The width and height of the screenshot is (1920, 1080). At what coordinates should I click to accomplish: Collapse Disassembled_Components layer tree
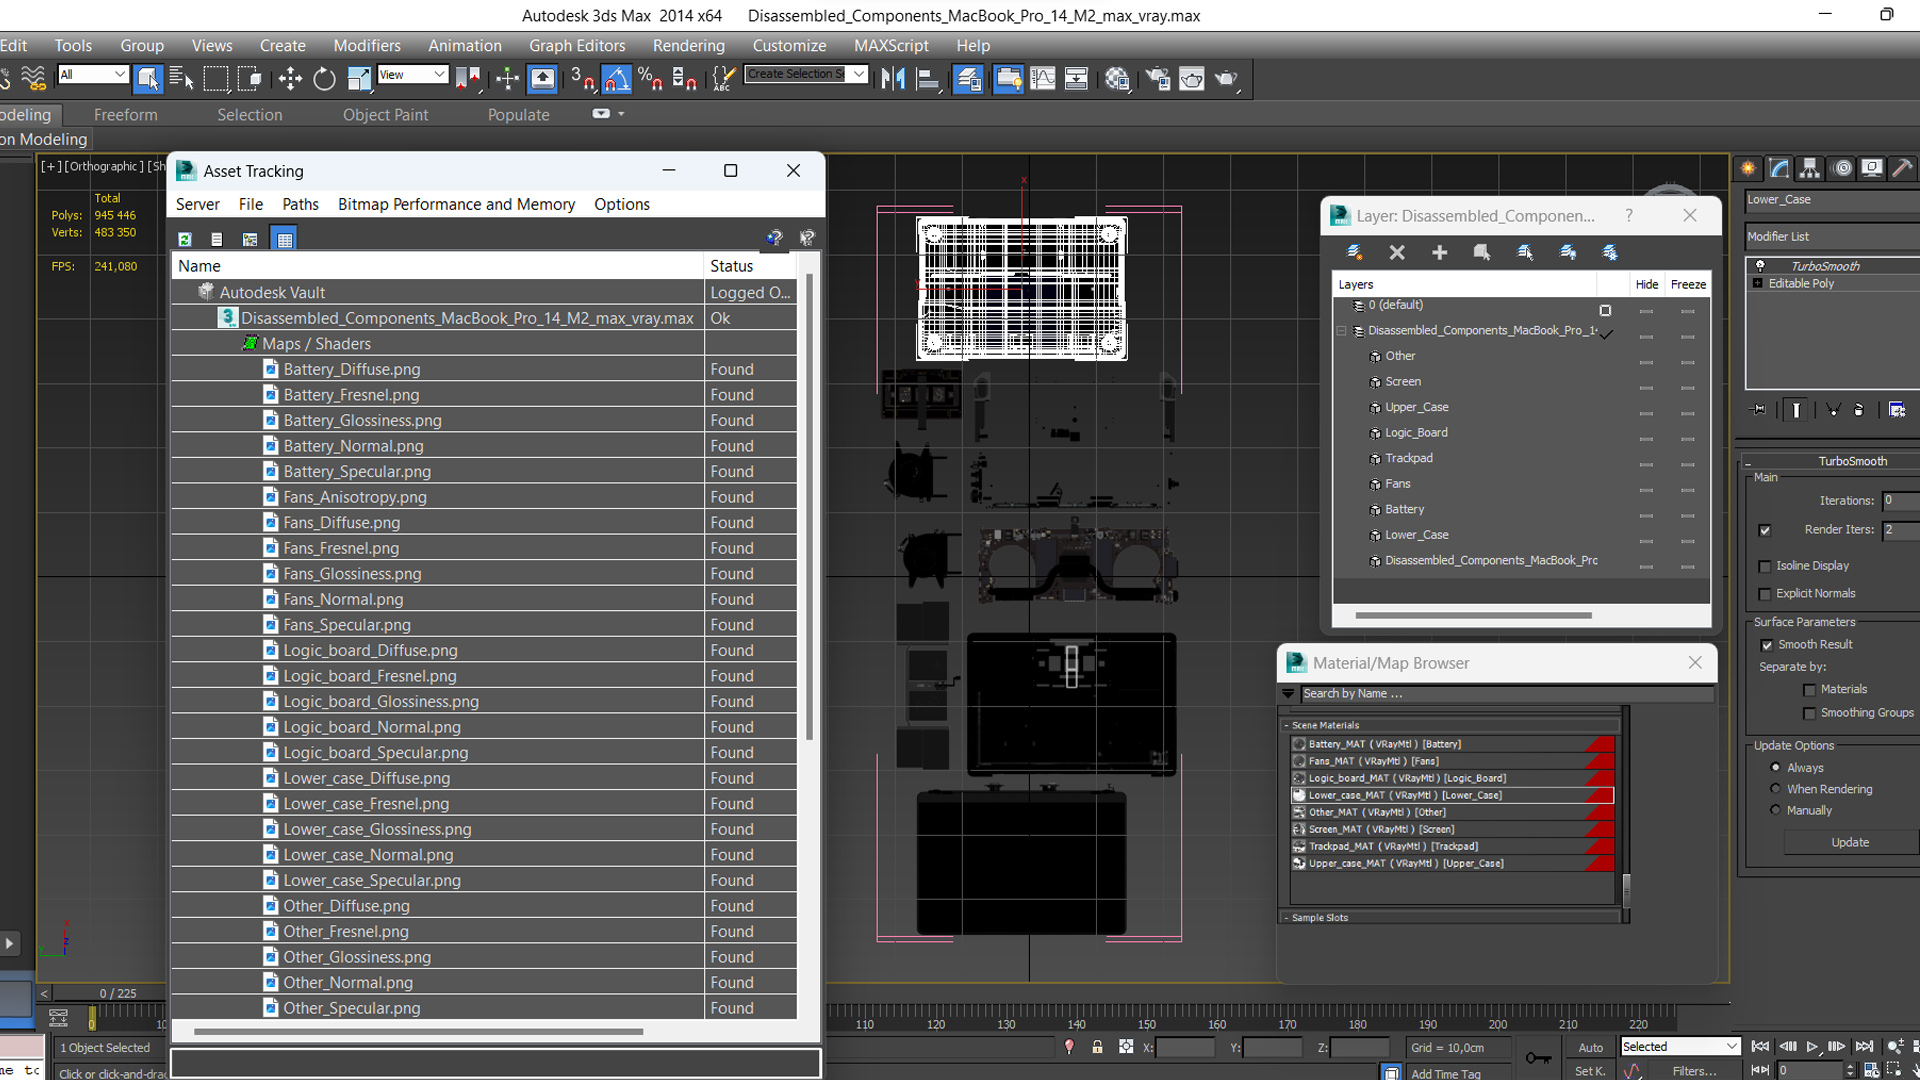pyautogui.click(x=1342, y=331)
